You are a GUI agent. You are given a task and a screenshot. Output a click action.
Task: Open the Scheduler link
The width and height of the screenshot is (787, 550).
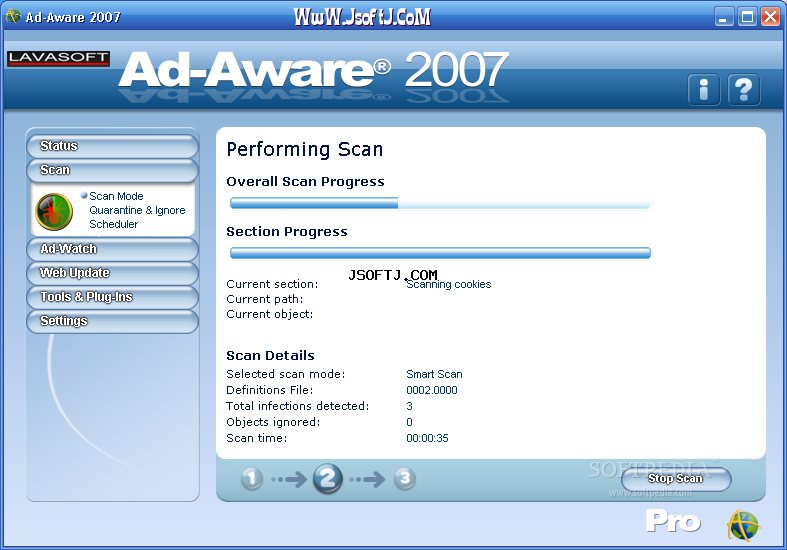click(x=113, y=224)
